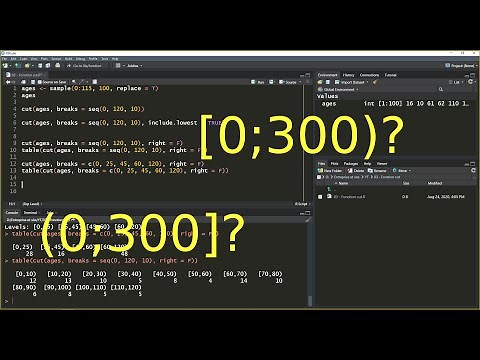
Task: Switch to the Terminal tab
Action: coord(31,213)
